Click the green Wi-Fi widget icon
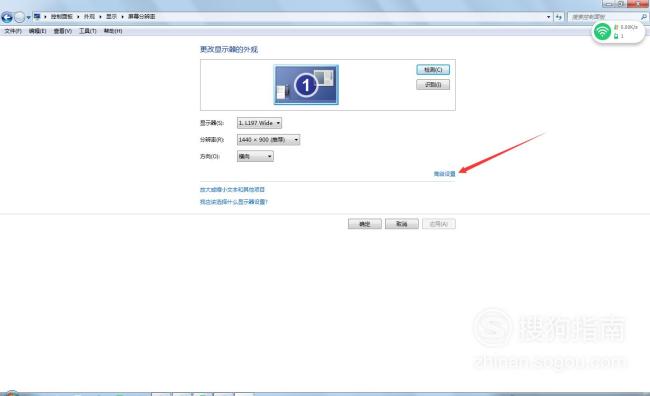The height and width of the screenshot is (396, 650). tap(602, 32)
